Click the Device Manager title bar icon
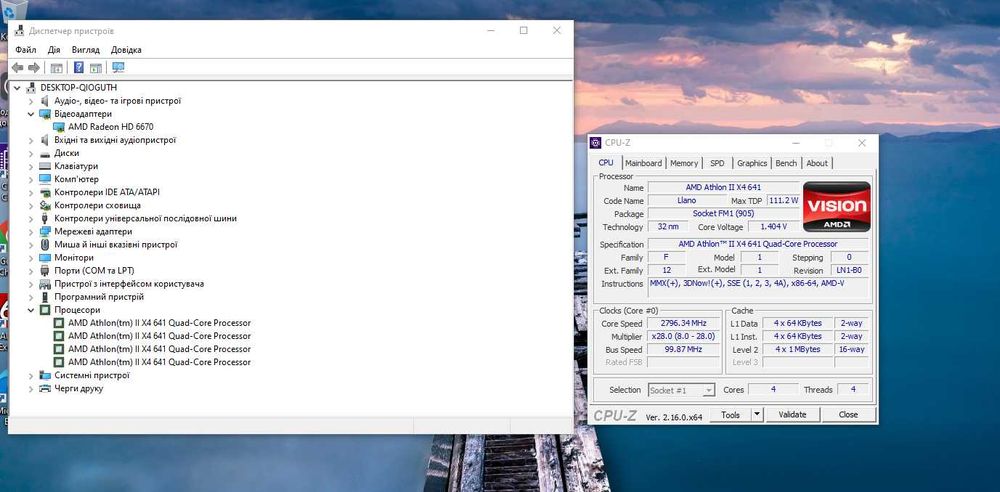The height and width of the screenshot is (492, 1000). point(20,31)
